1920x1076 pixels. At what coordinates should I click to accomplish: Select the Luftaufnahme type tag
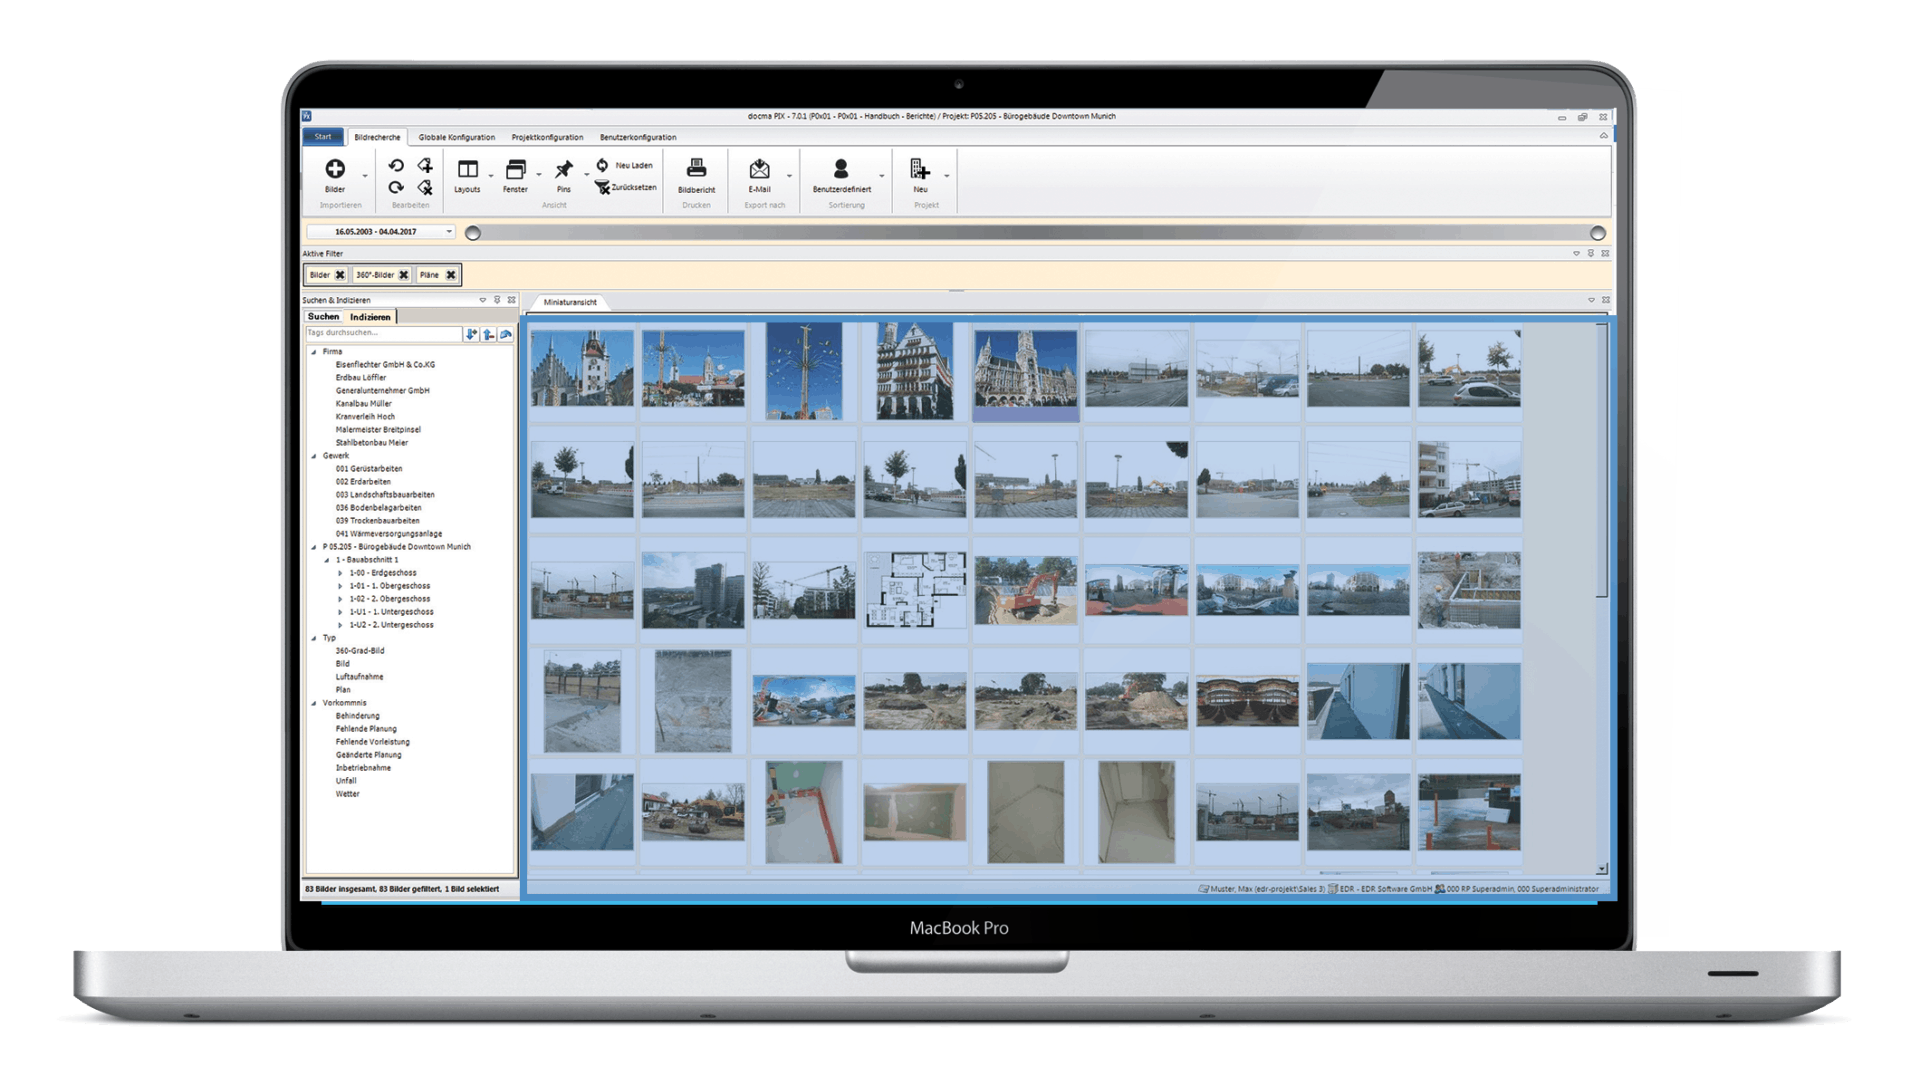359,677
